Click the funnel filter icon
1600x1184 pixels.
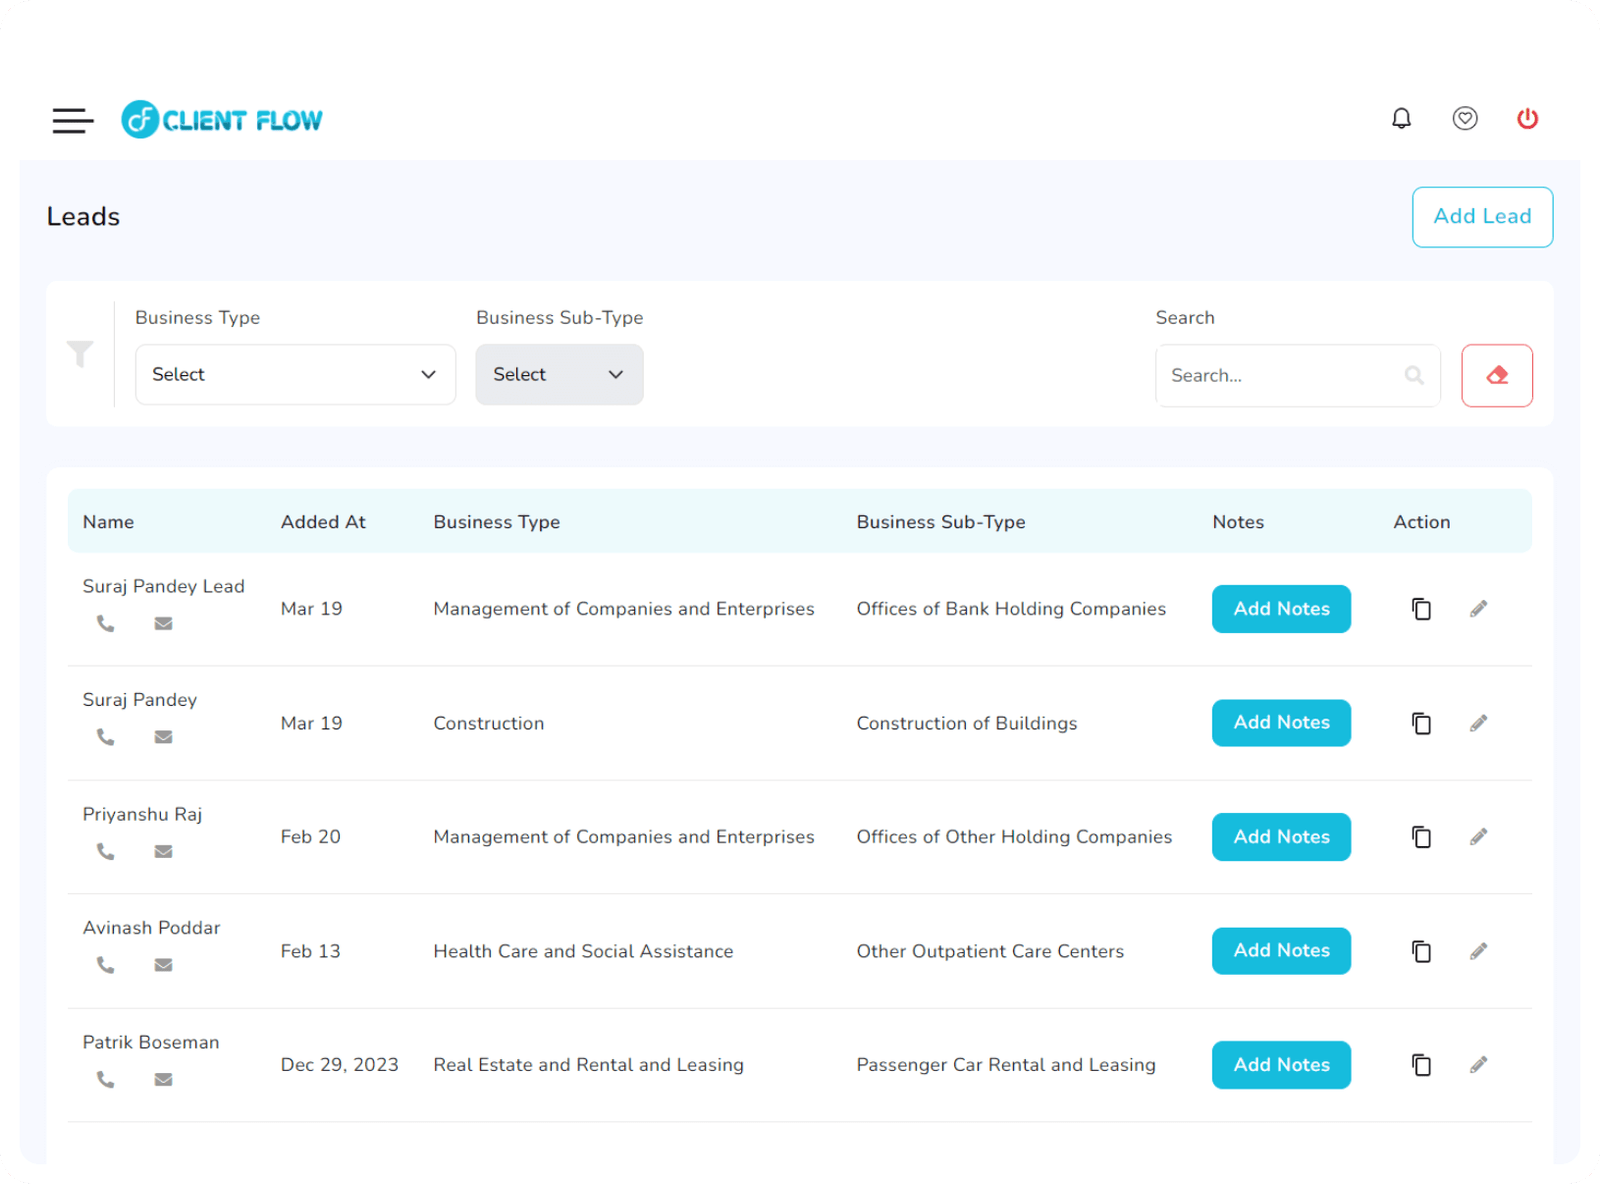80,353
